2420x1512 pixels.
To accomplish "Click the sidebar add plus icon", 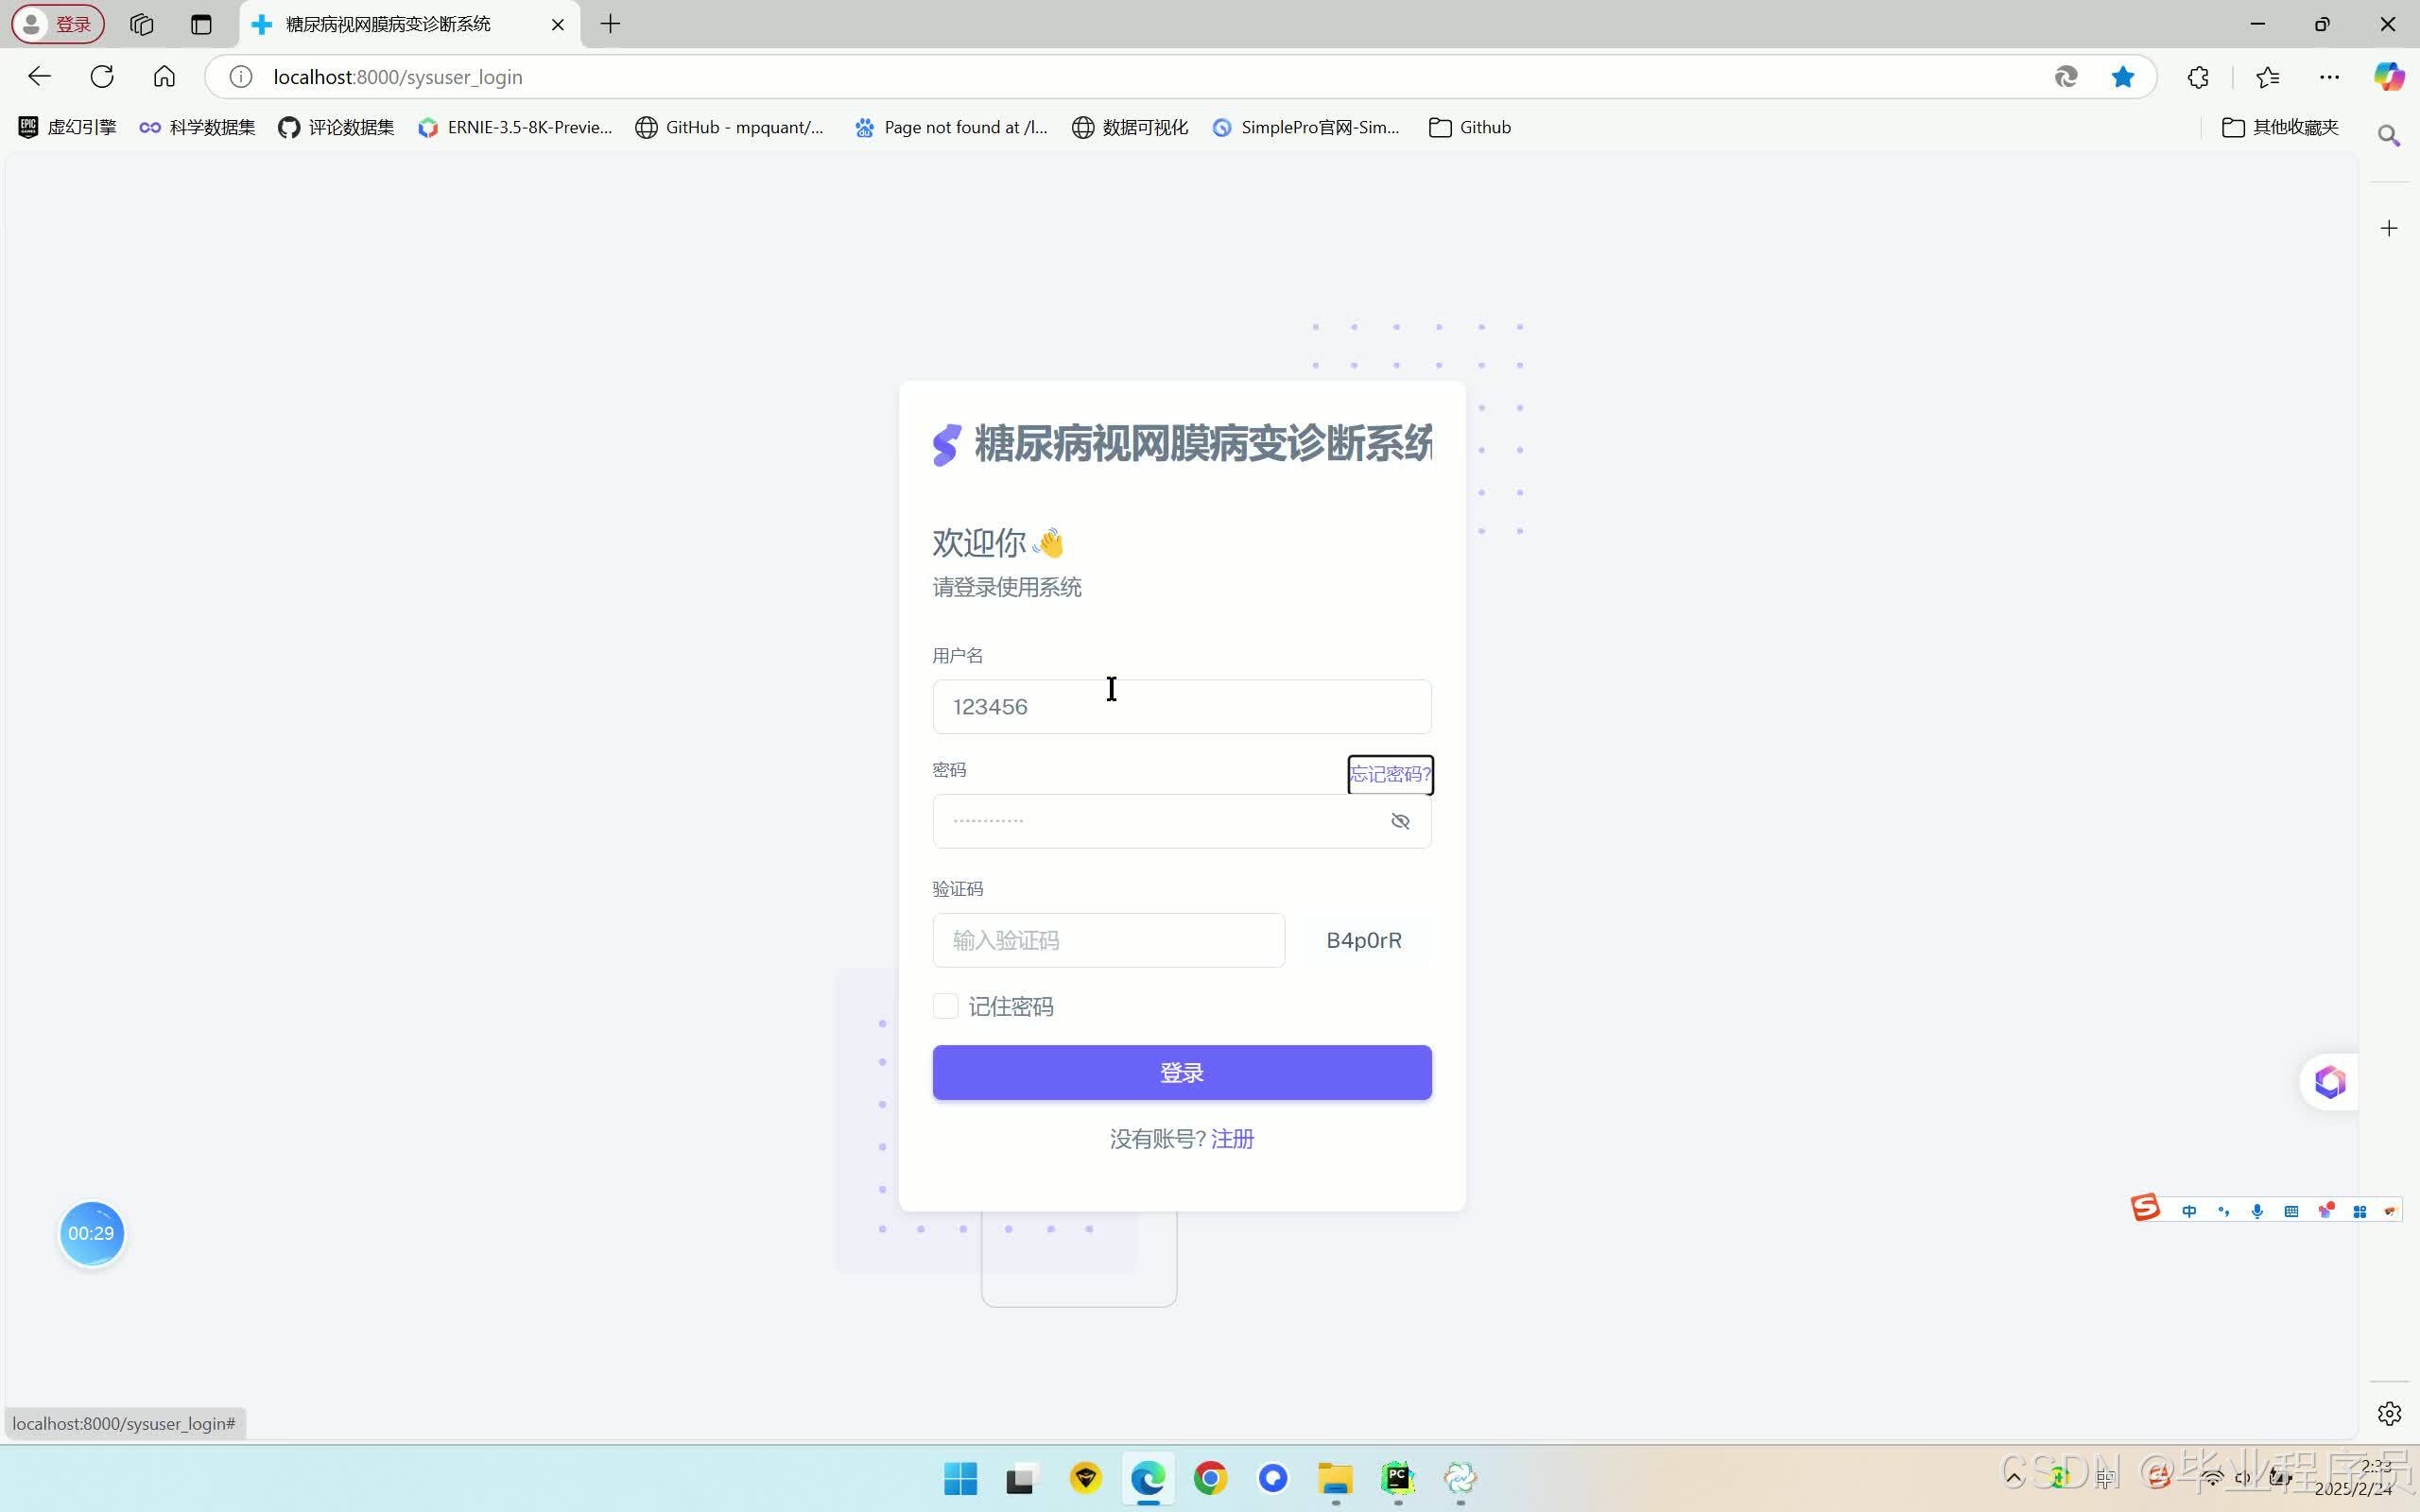I will click(x=2389, y=229).
